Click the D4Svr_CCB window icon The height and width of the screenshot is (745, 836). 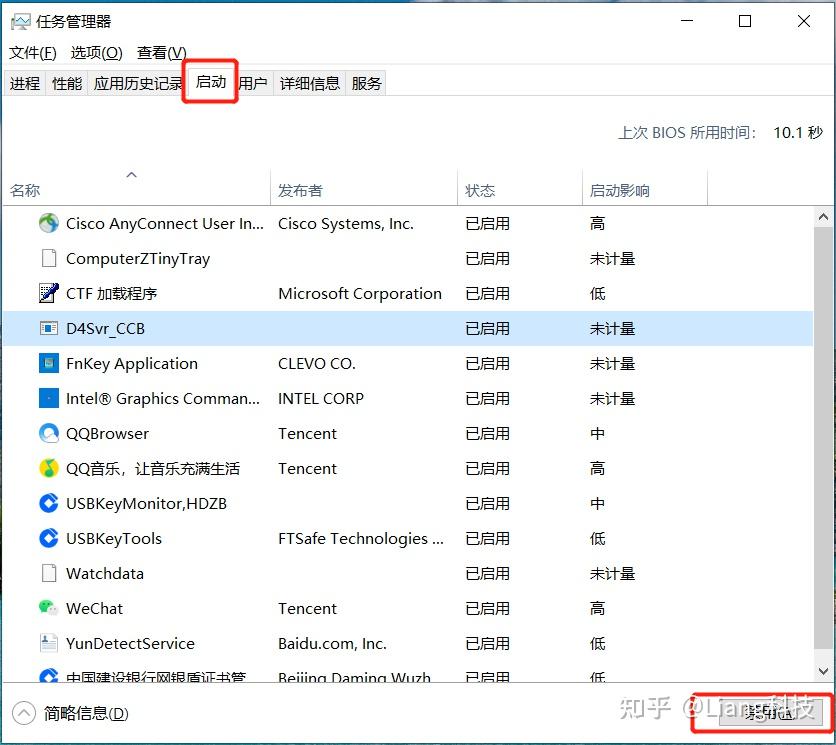pos(49,329)
